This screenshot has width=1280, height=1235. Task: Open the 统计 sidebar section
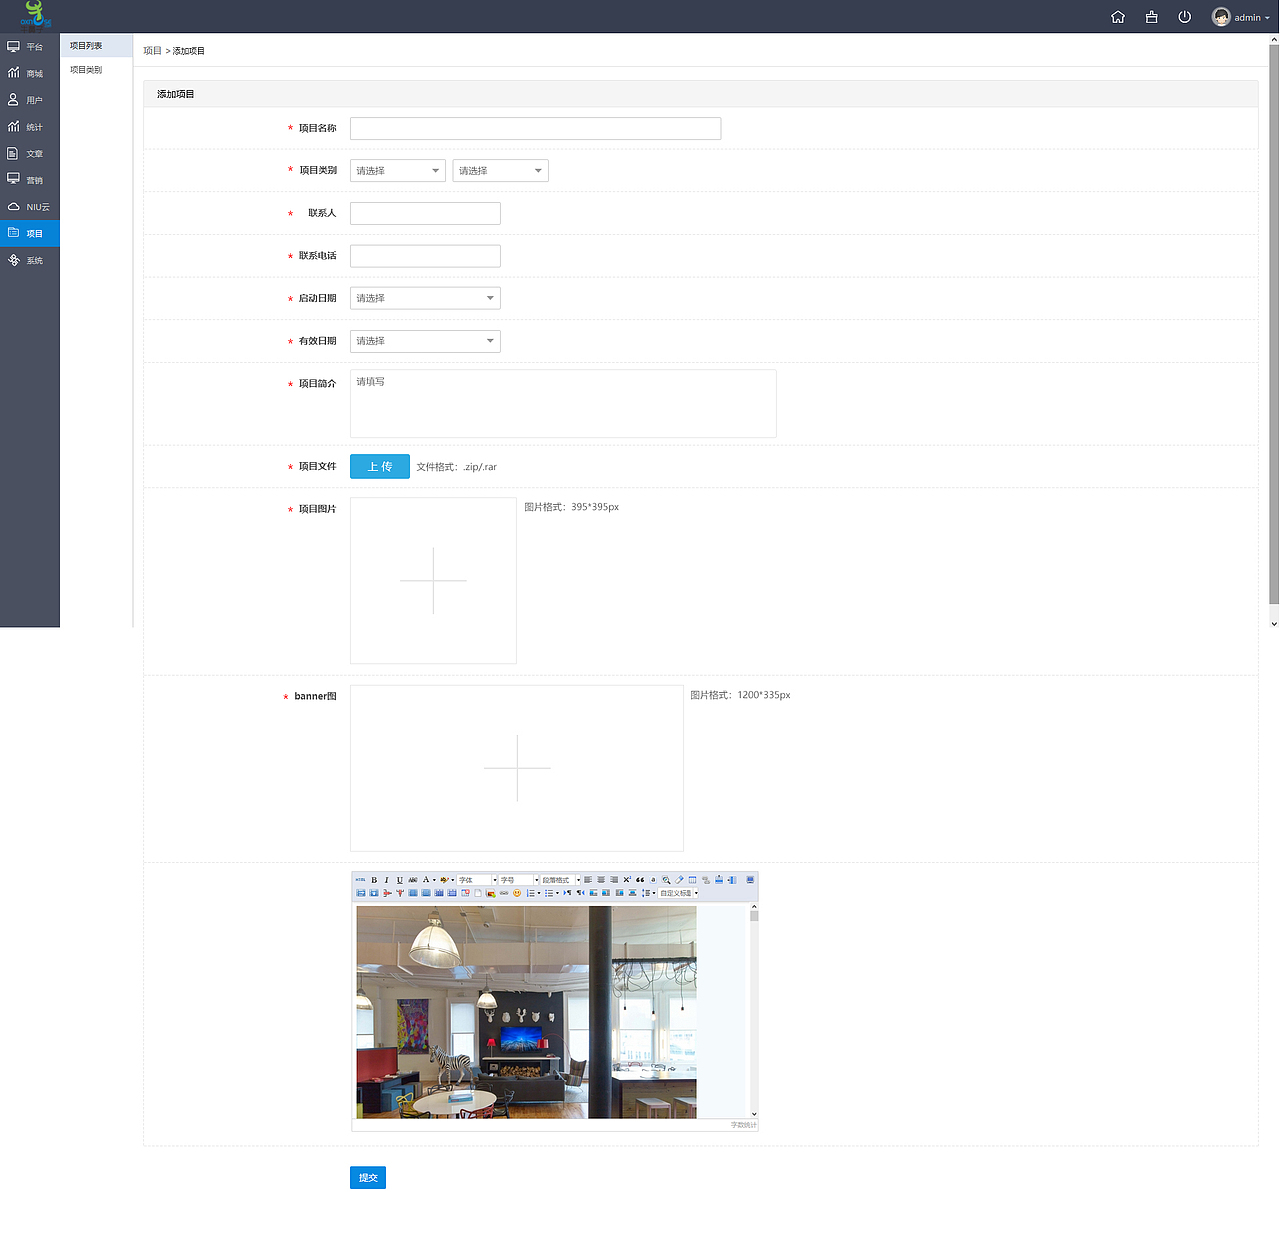(30, 127)
